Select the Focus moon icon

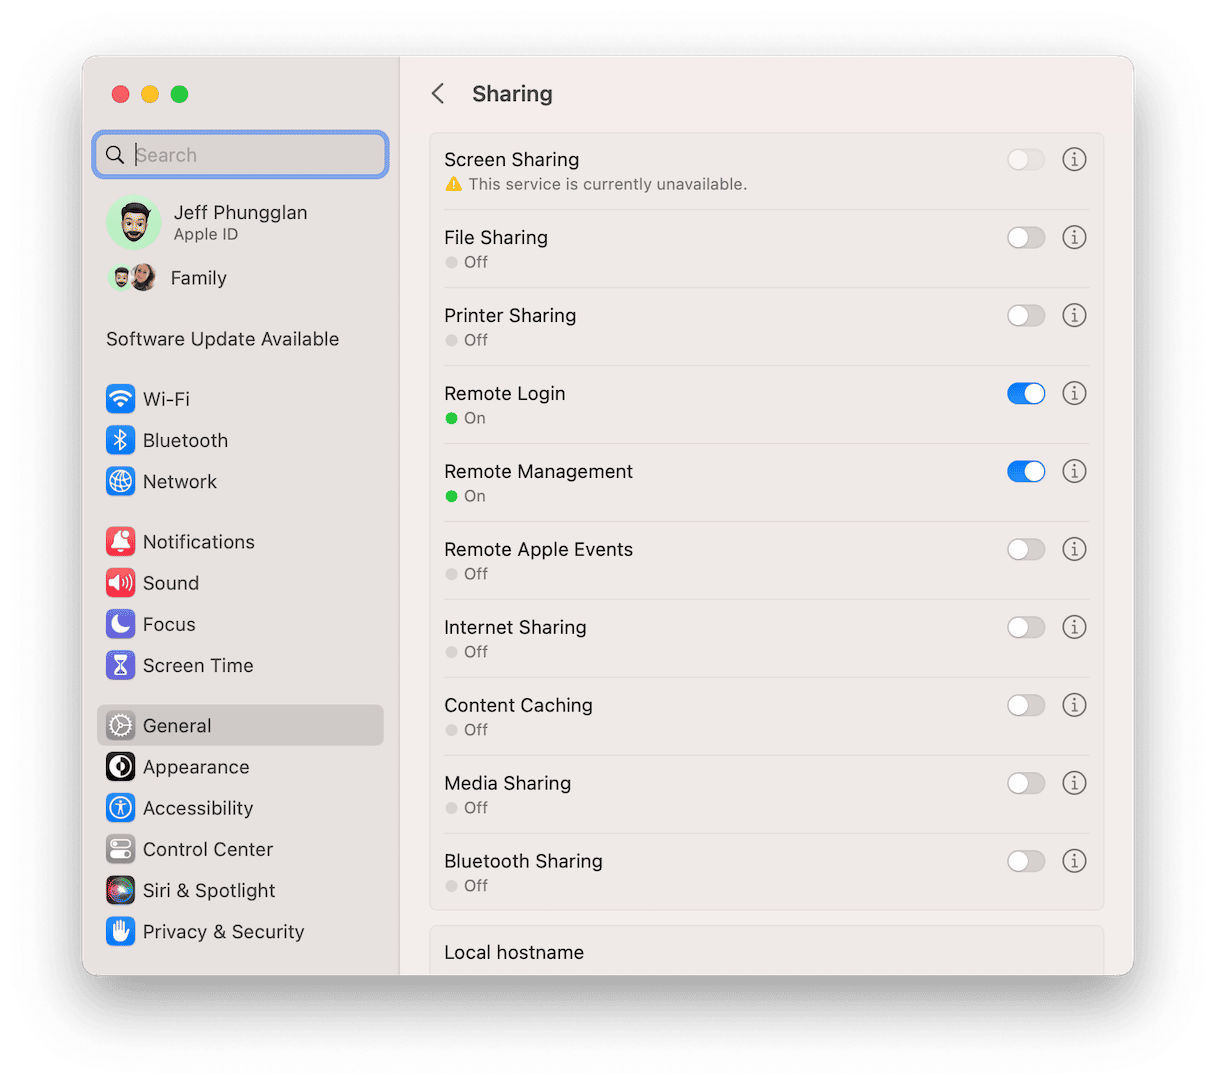point(120,624)
